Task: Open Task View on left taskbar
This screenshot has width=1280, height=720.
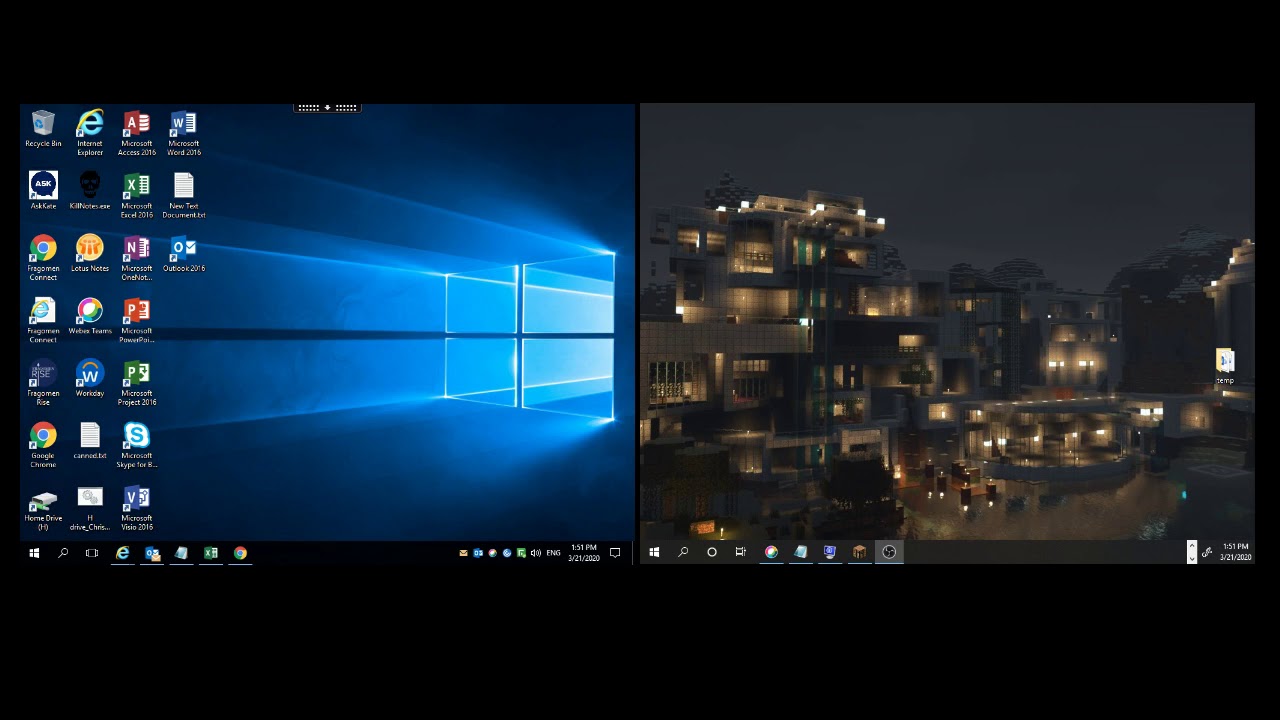Action: [x=92, y=553]
